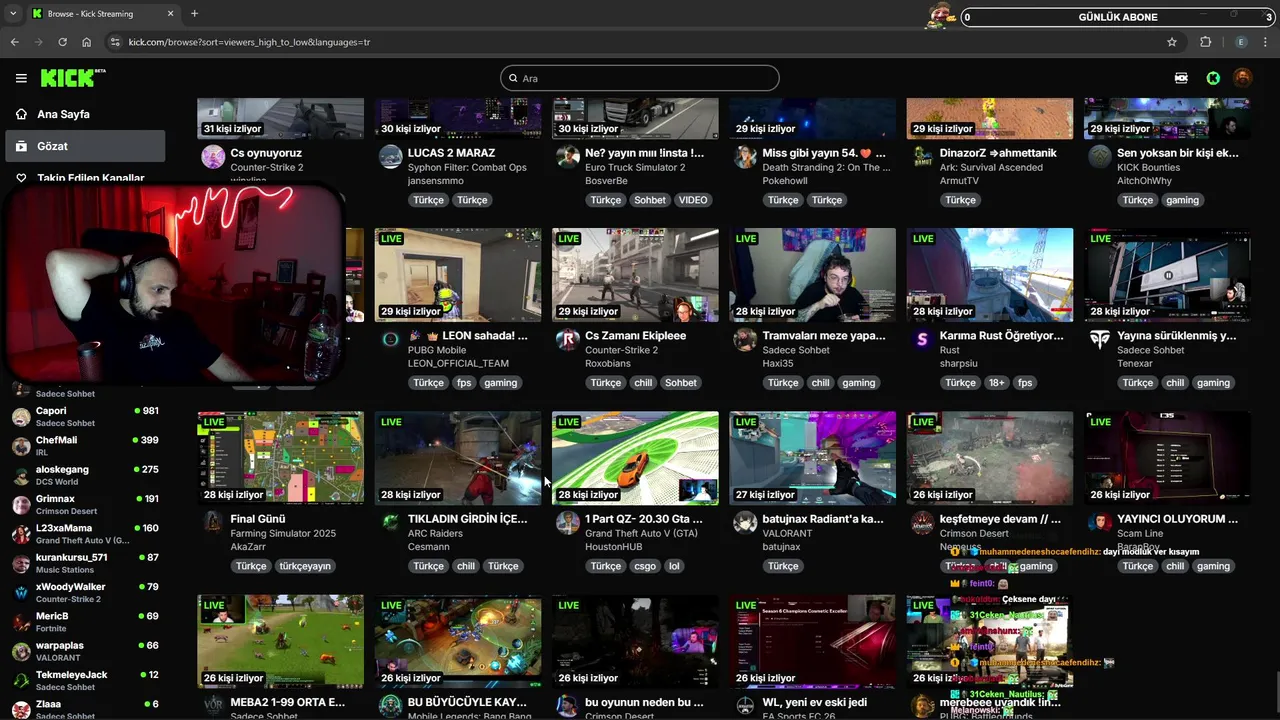Open the hamburger menu beside Kick logo

(x=21, y=78)
